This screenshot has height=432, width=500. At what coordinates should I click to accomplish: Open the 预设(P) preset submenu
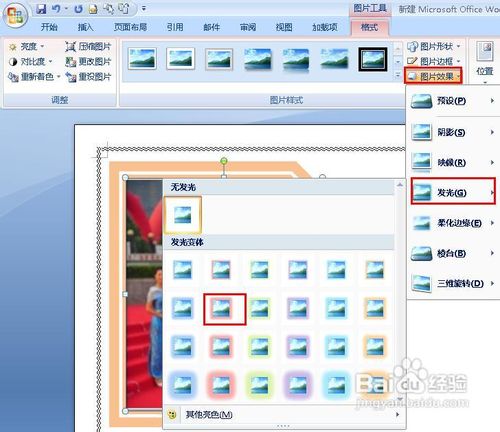[x=453, y=101]
